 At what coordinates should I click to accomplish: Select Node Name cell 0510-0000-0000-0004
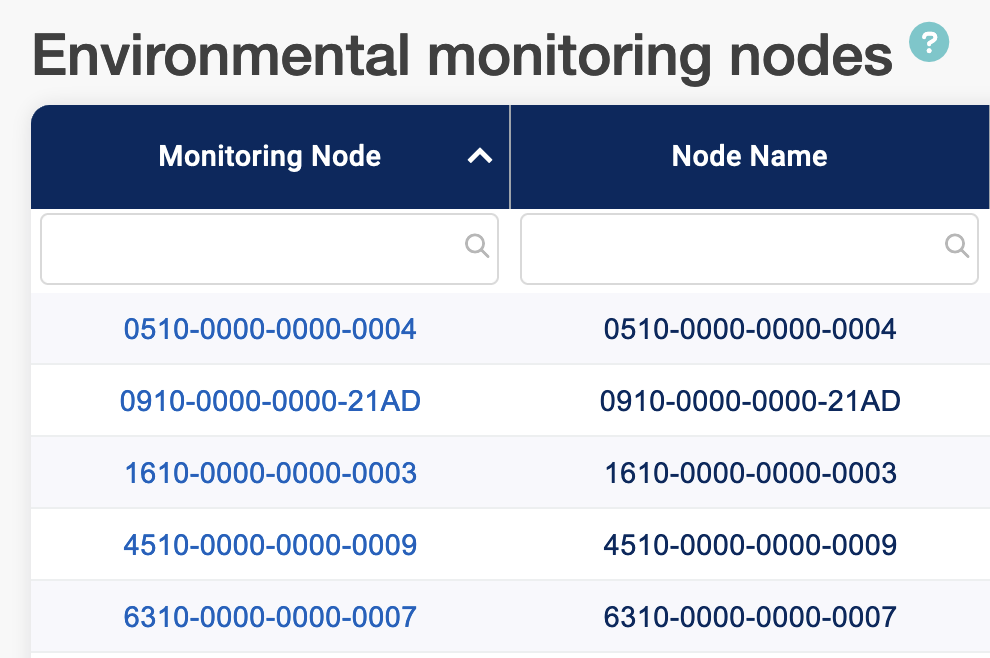[750, 329]
